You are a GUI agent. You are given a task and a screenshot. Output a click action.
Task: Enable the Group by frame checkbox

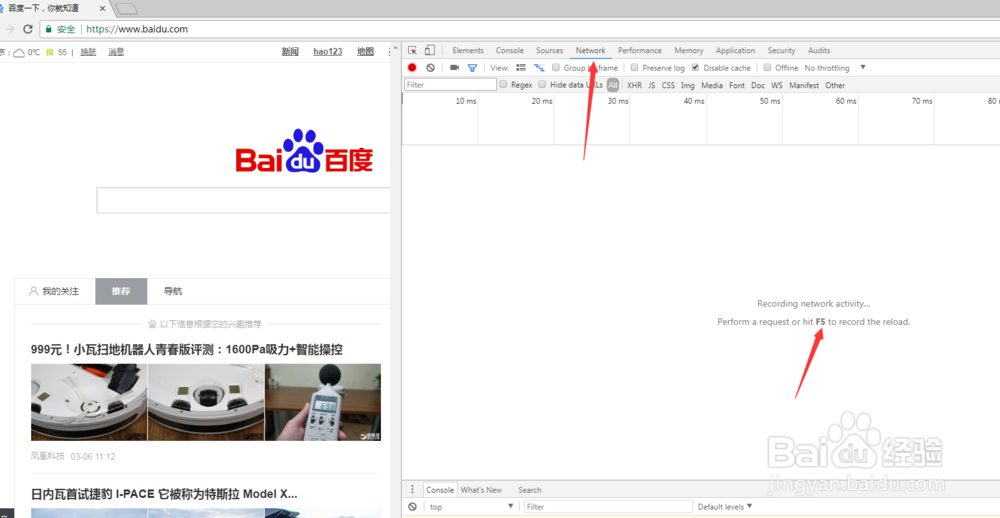(x=556, y=68)
